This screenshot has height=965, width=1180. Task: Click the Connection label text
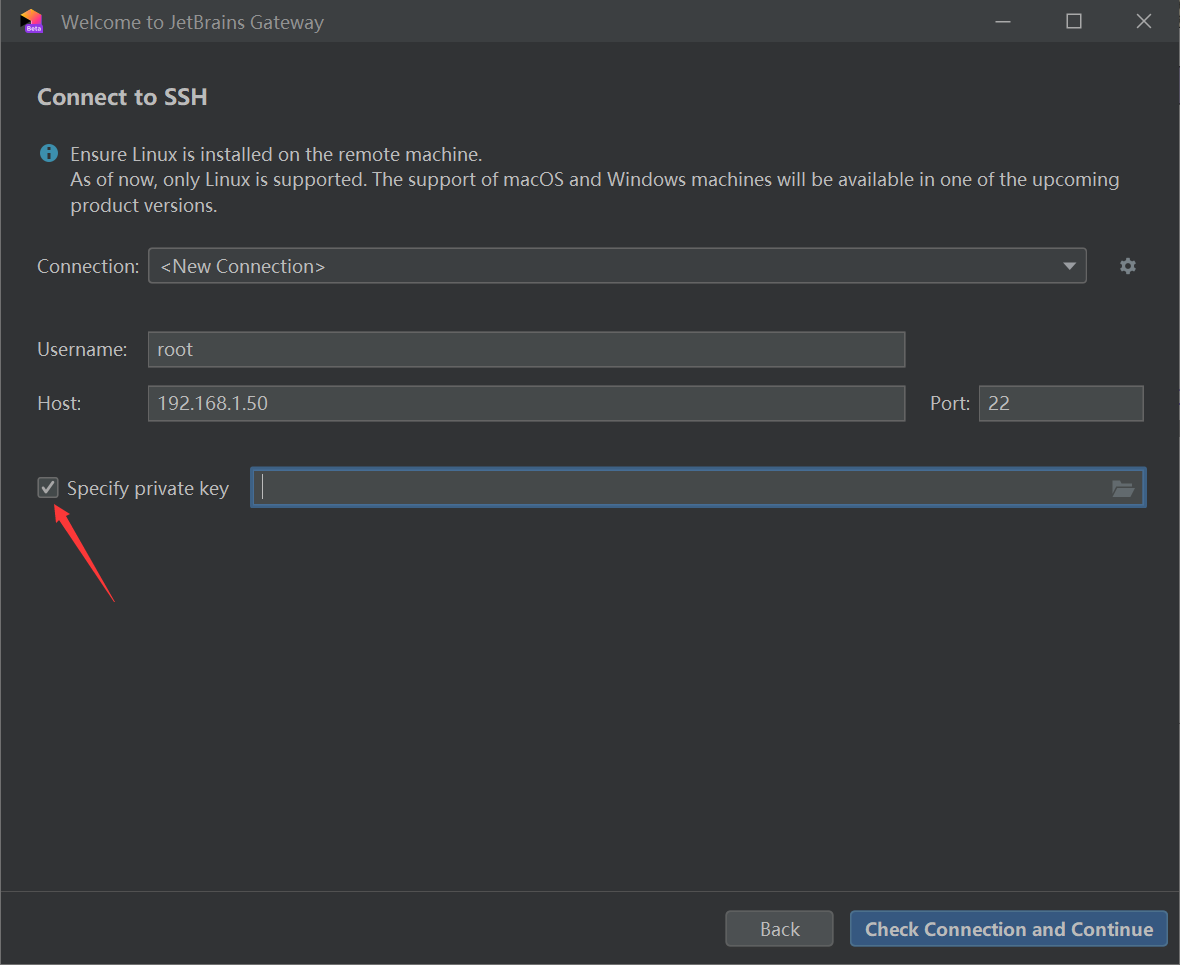(88, 266)
